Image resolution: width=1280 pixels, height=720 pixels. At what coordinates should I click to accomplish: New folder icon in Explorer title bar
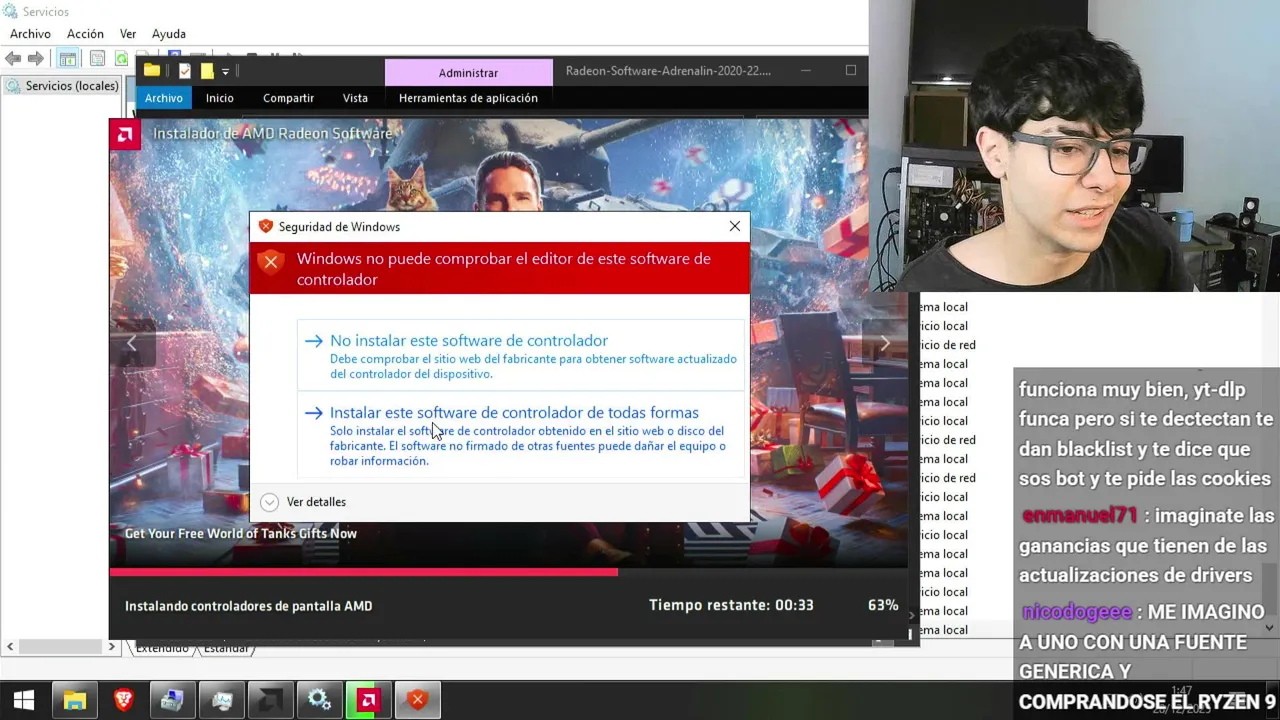(206, 70)
